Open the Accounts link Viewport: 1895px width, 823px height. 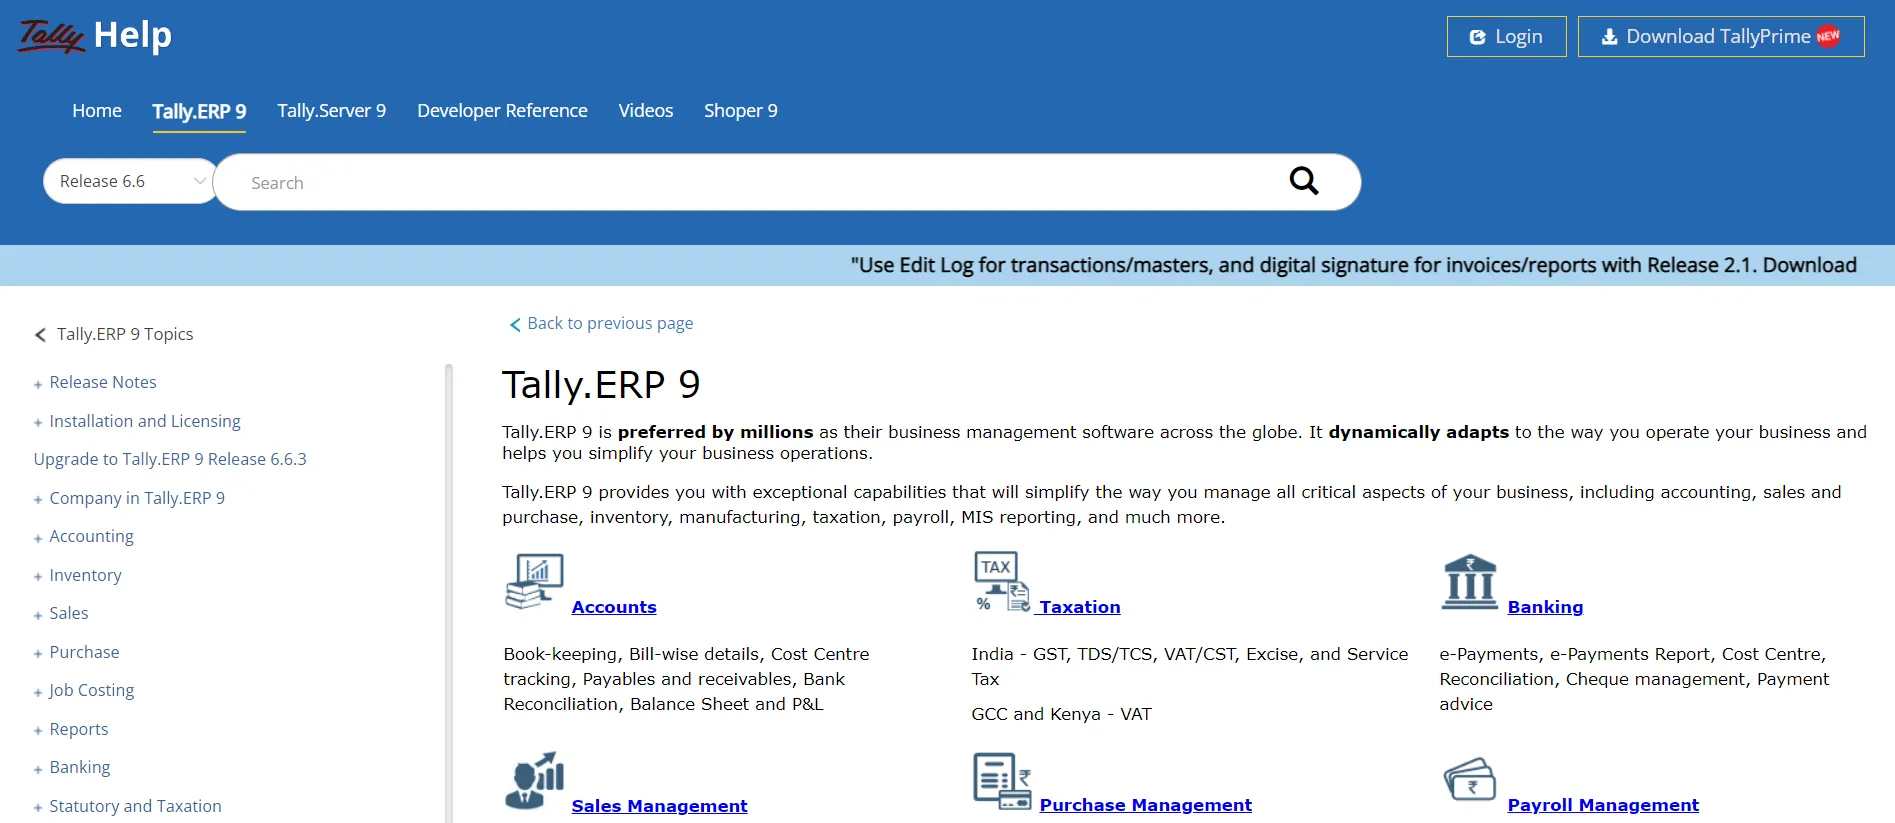click(x=614, y=607)
